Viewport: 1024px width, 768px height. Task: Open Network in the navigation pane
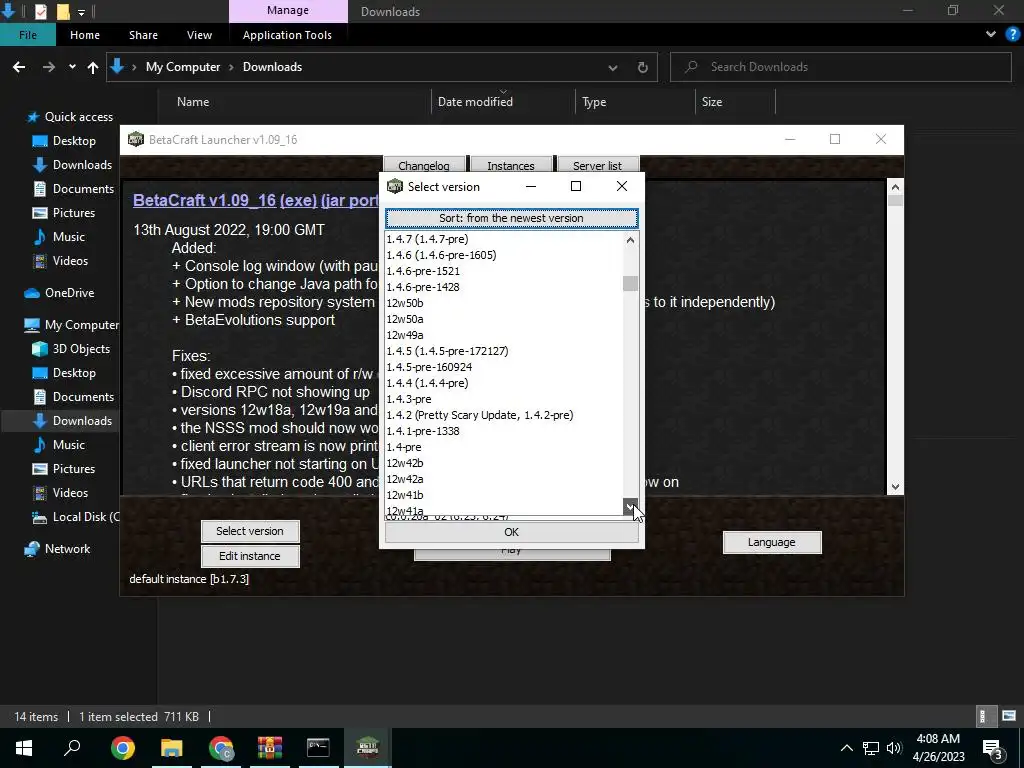pos(67,549)
